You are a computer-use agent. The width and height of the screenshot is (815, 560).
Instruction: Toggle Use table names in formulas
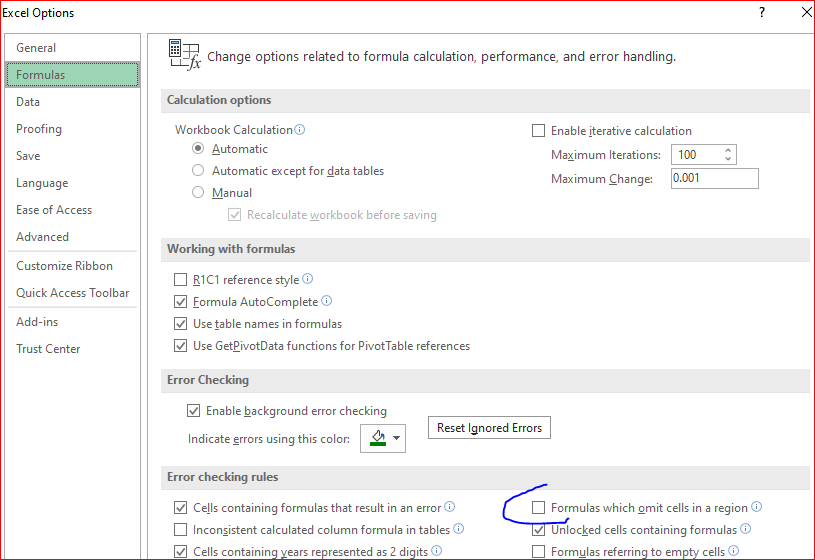click(180, 324)
